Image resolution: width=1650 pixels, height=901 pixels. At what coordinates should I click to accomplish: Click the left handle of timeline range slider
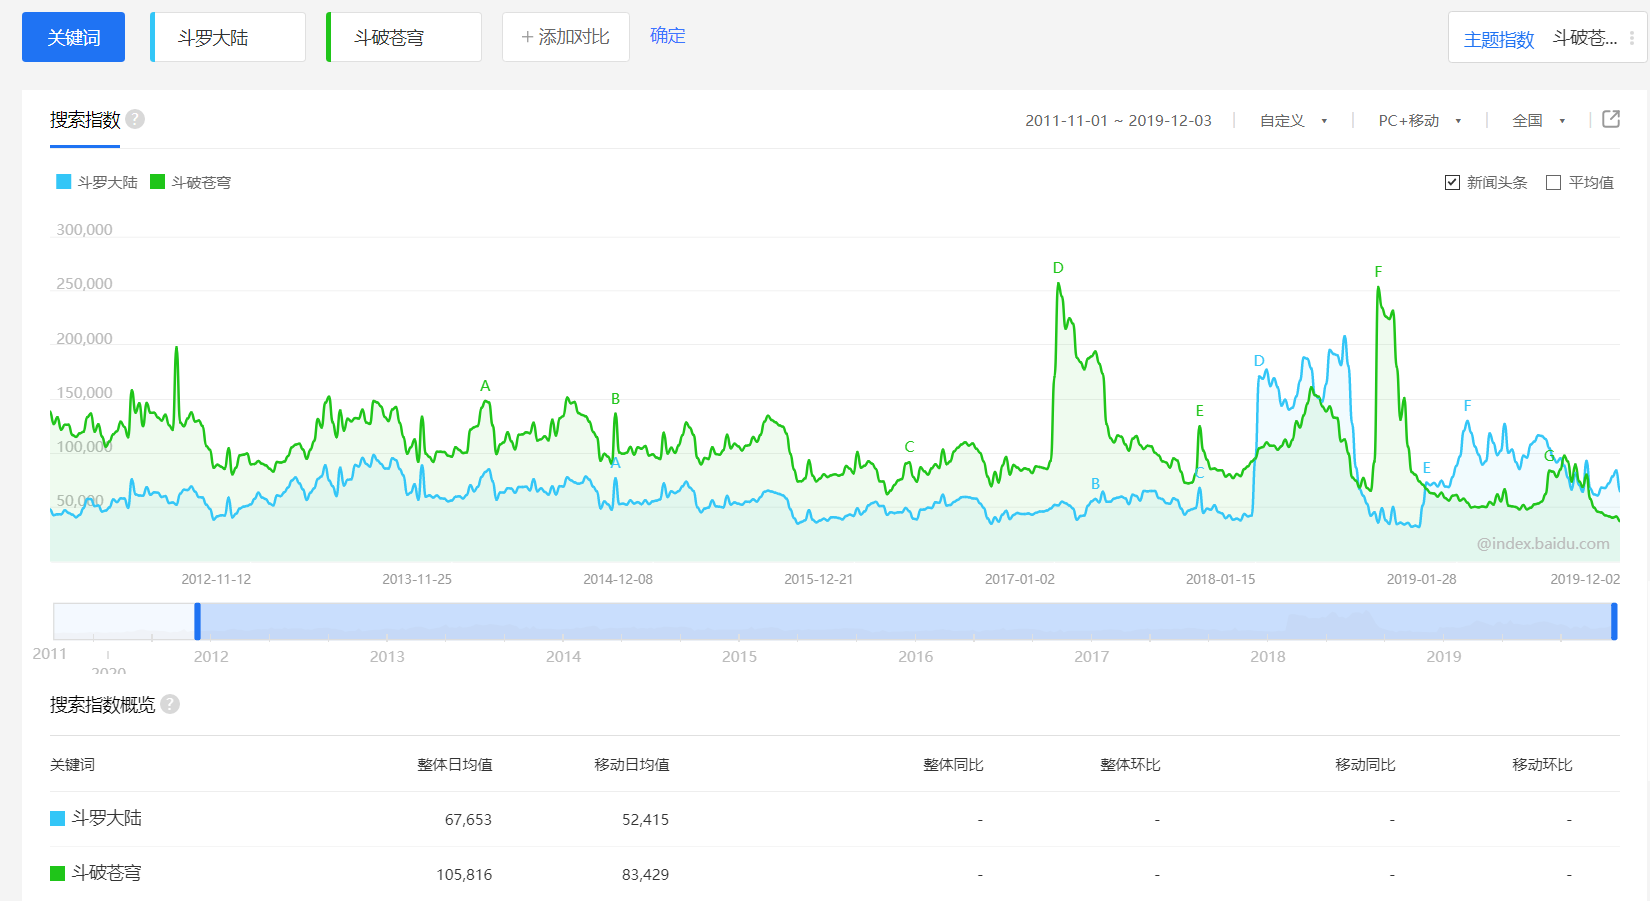pyautogui.click(x=197, y=621)
